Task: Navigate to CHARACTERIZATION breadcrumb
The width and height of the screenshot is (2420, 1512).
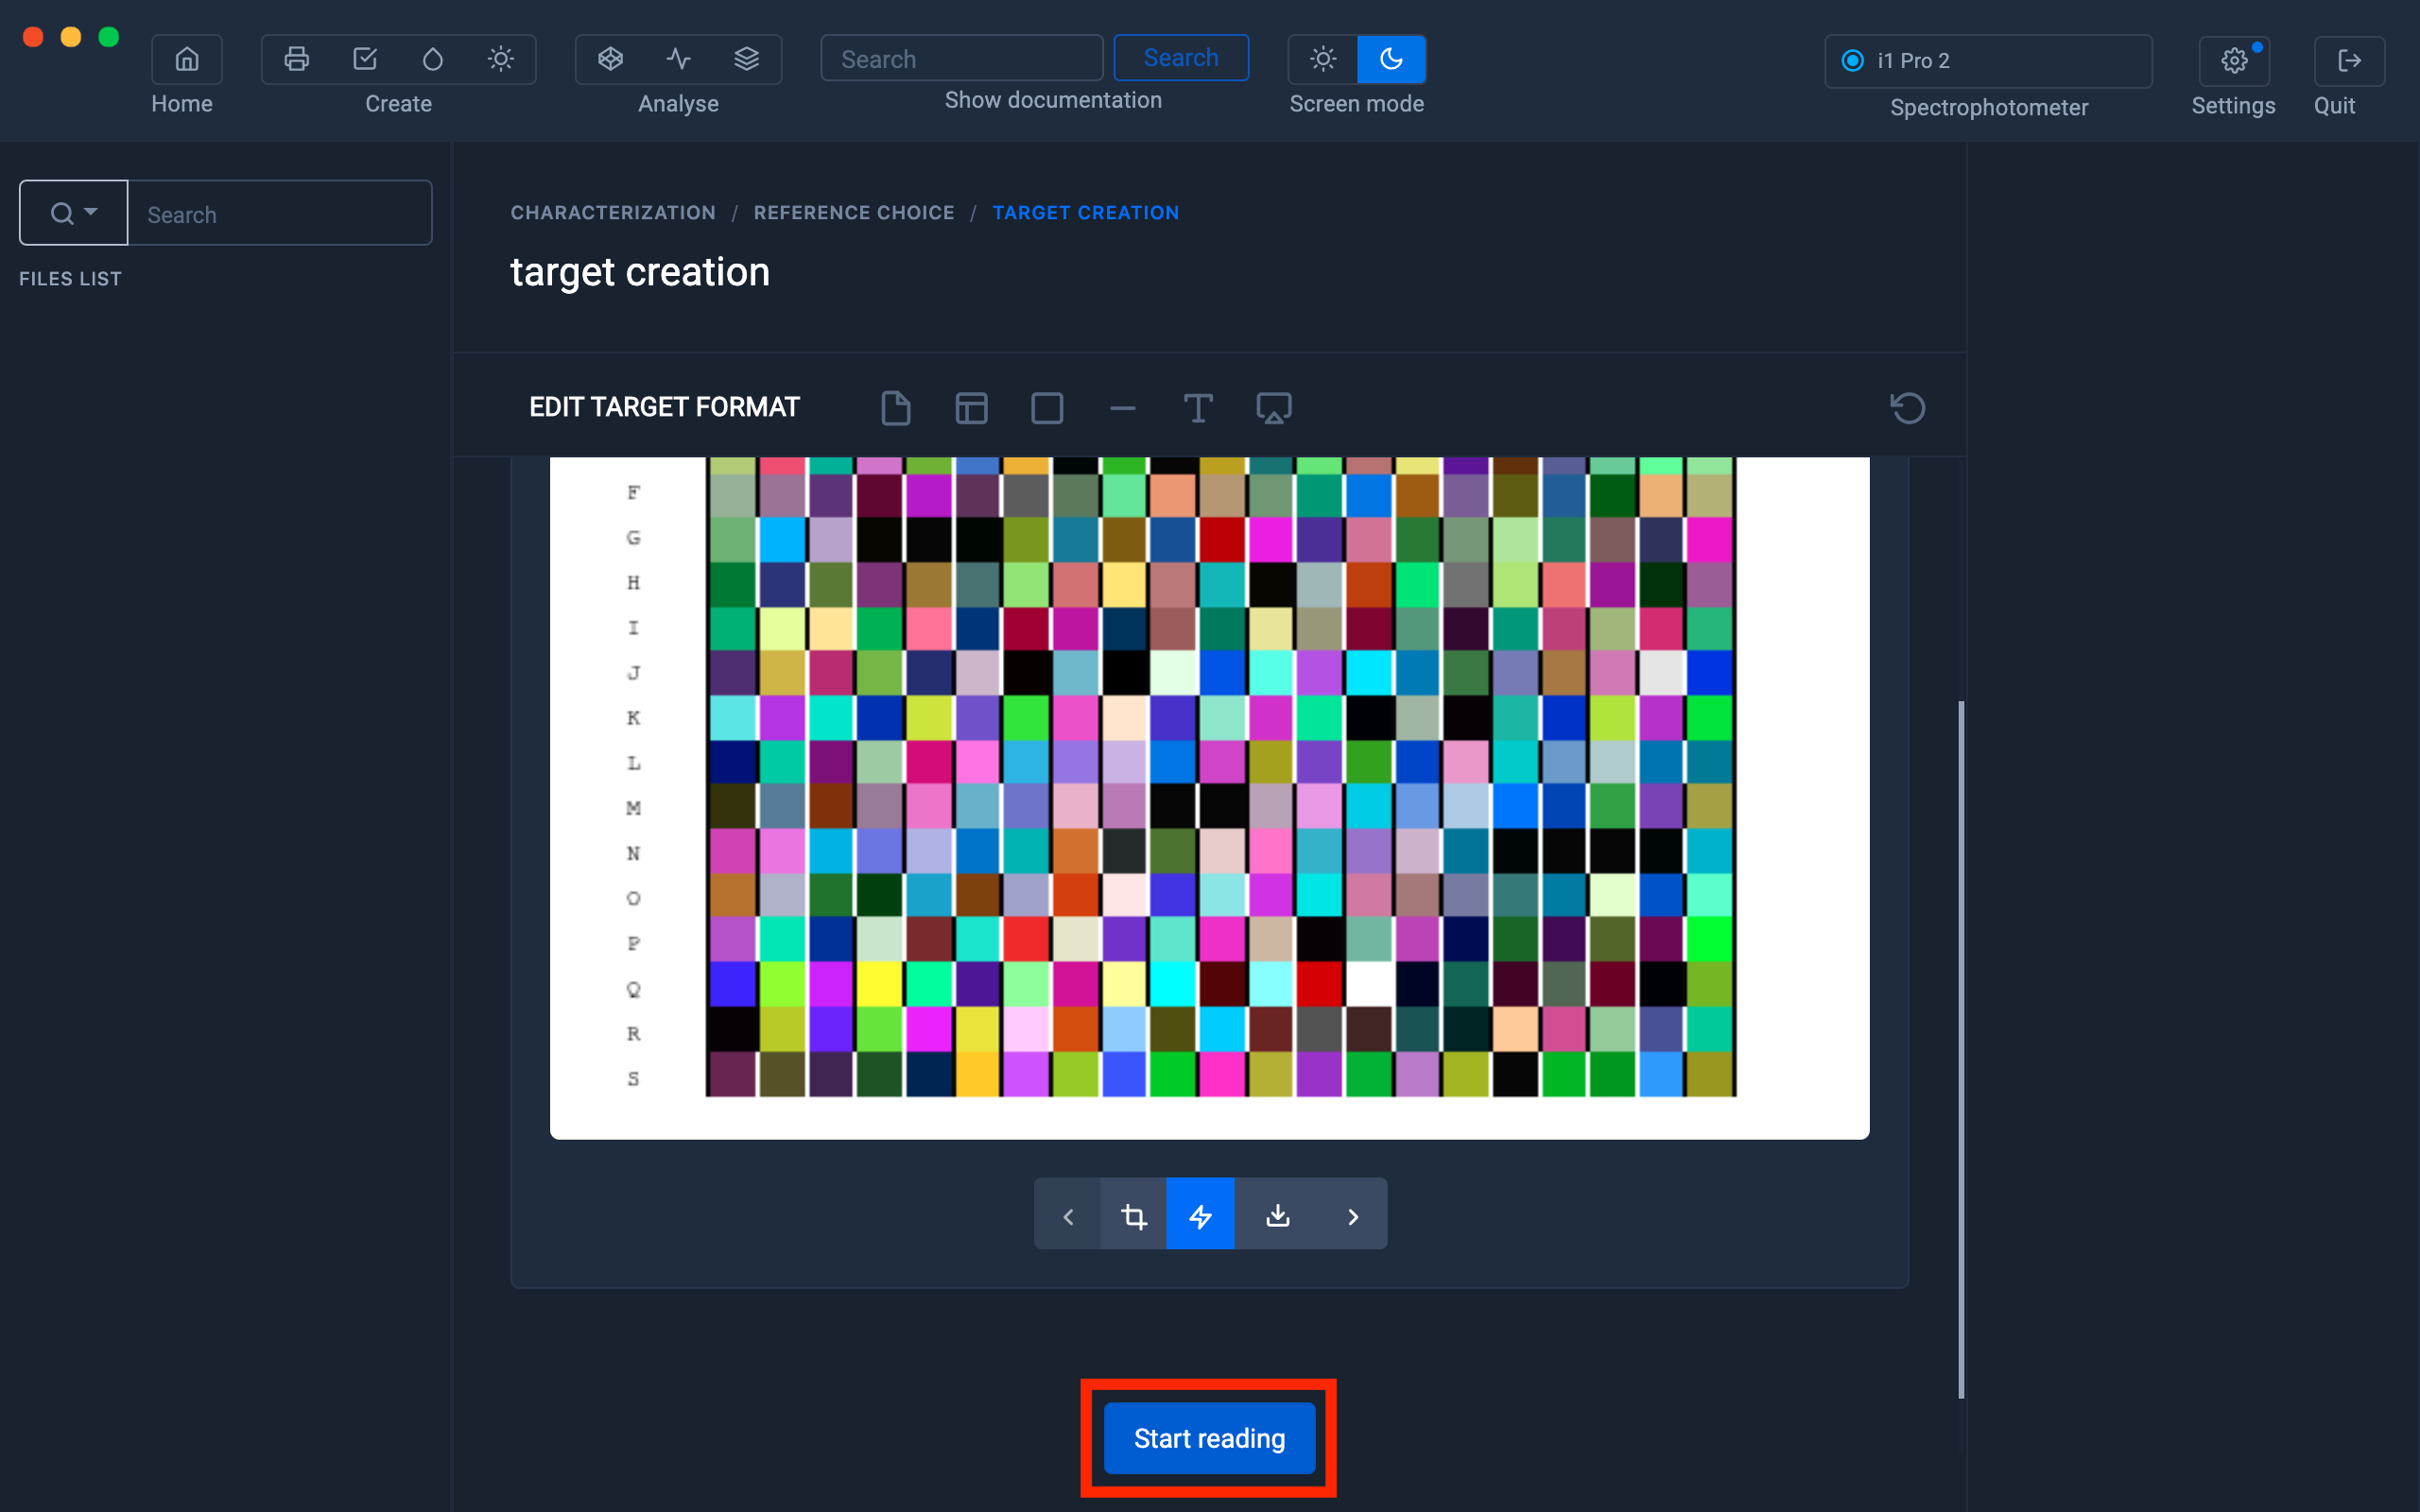Action: point(613,213)
